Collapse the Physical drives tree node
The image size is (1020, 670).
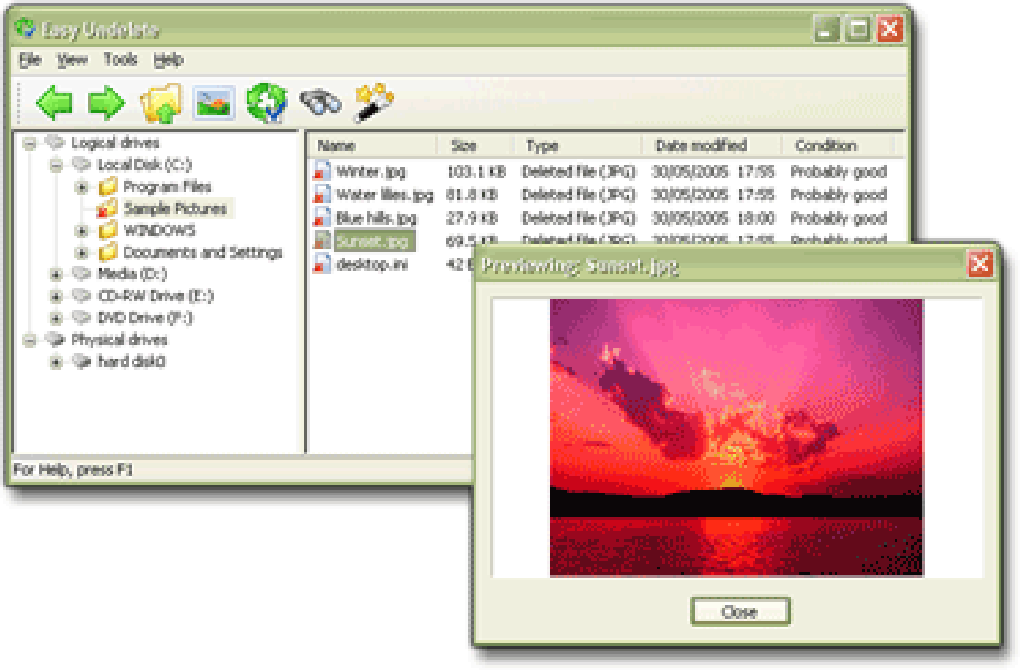29,340
